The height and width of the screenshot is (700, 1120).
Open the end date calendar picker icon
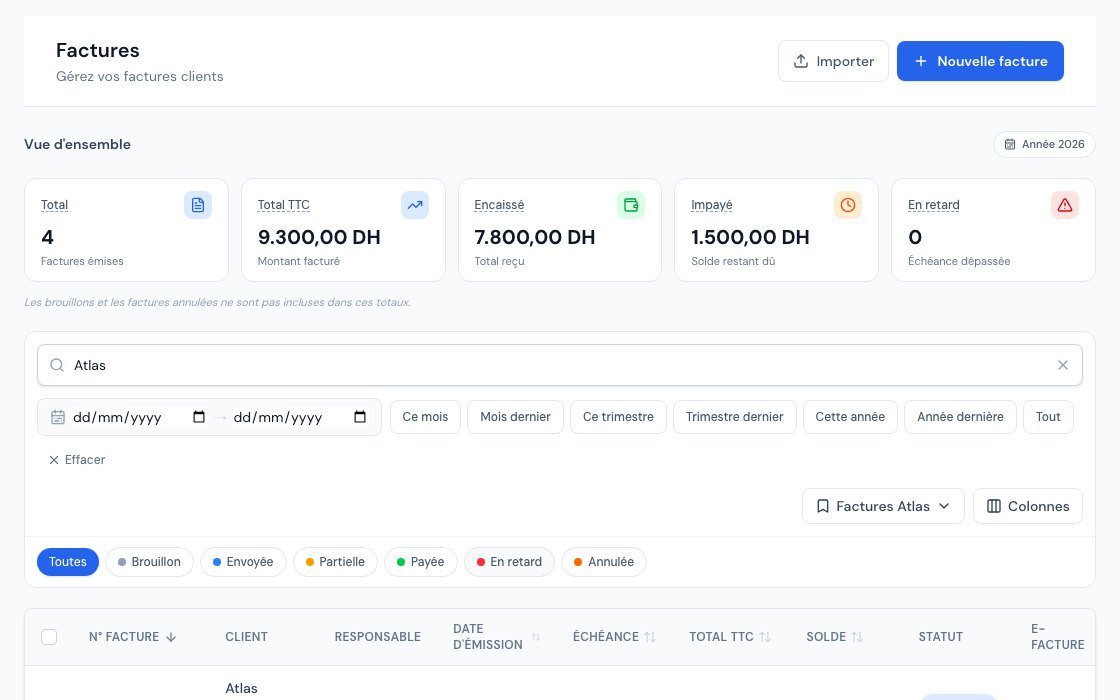[x=360, y=417]
